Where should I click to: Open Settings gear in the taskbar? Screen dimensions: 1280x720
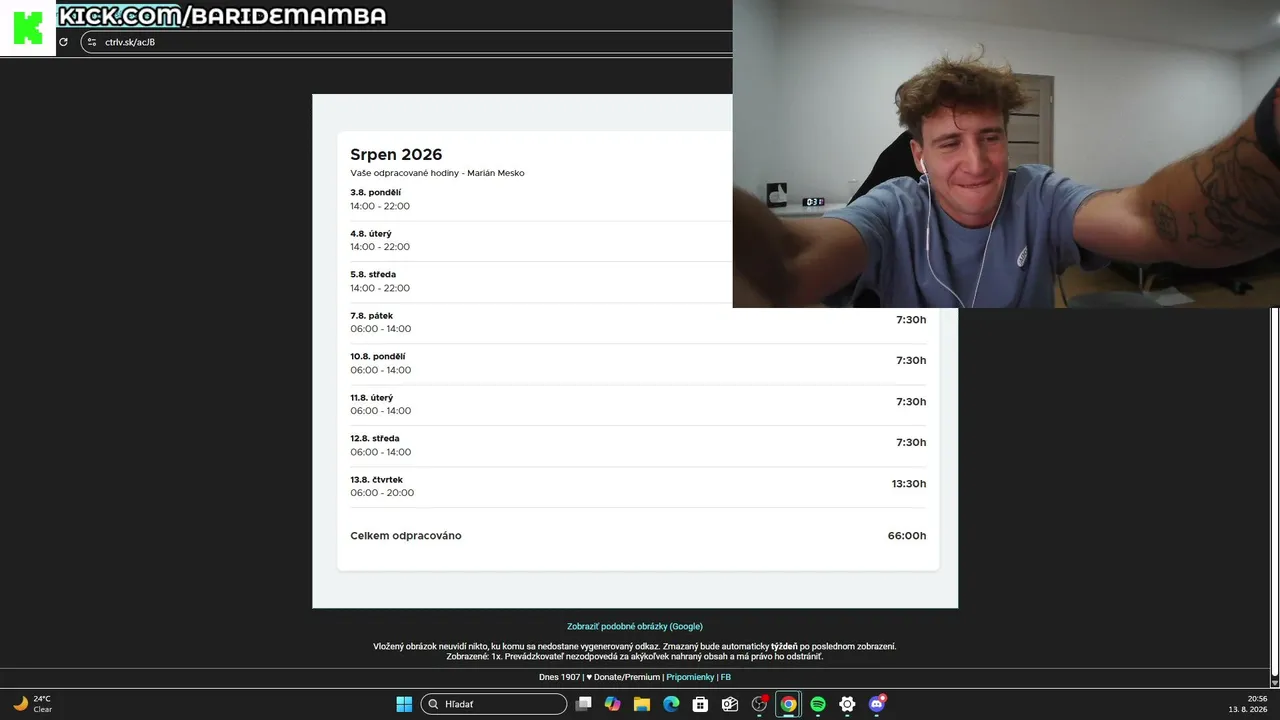click(x=847, y=704)
